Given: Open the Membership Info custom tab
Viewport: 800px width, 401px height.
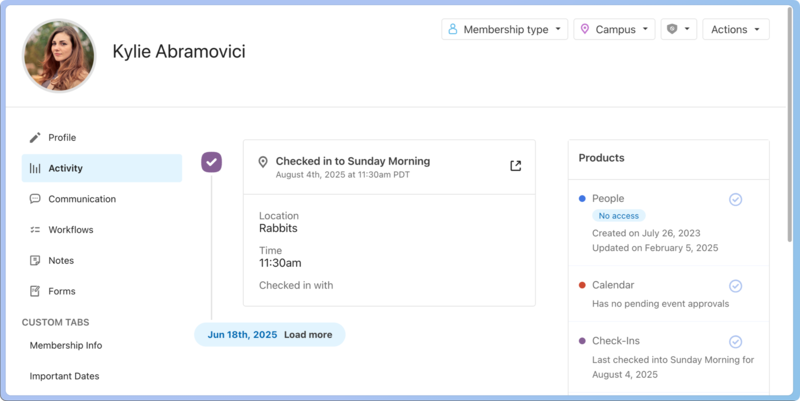Looking at the screenshot, I should (x=66, y=346).
